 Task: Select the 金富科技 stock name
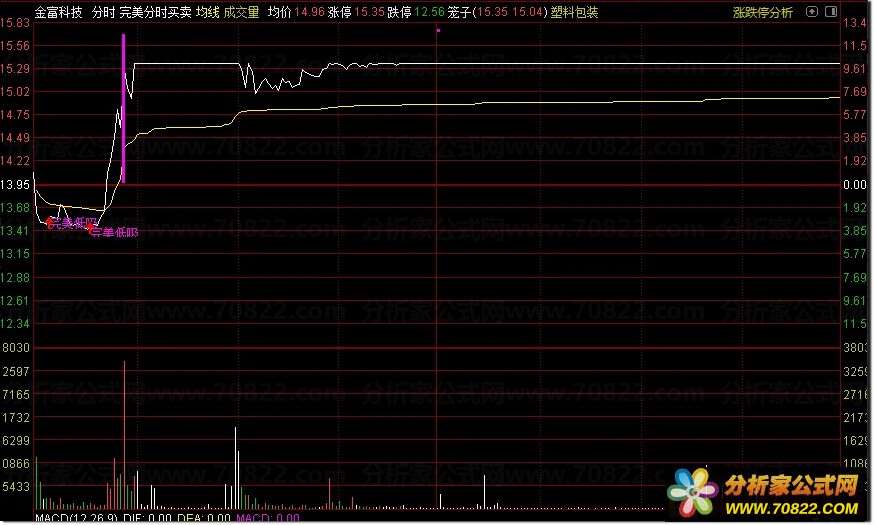(x=58, y=12)
